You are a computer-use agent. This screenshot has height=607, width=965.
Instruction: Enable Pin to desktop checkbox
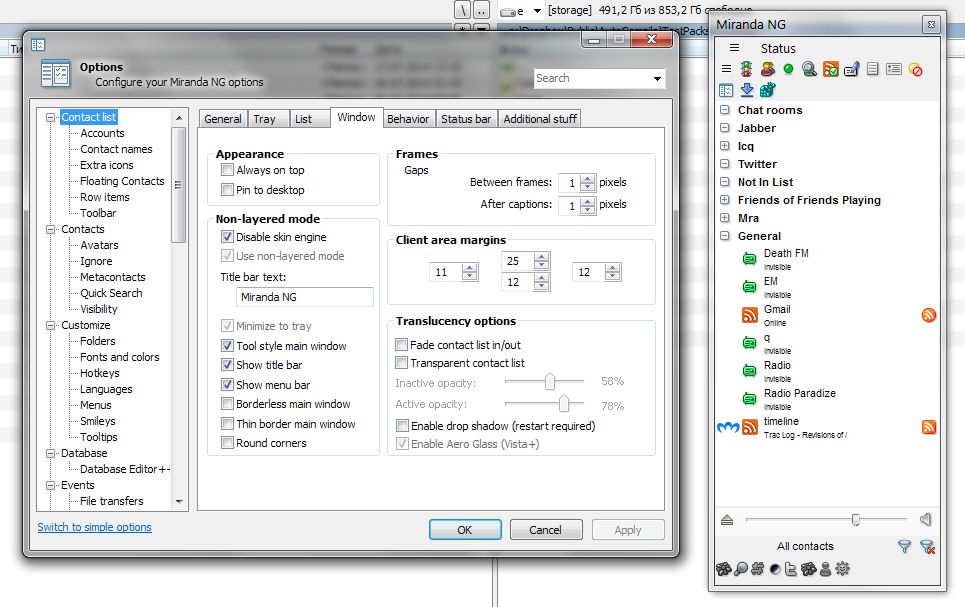tap(228, 190)
